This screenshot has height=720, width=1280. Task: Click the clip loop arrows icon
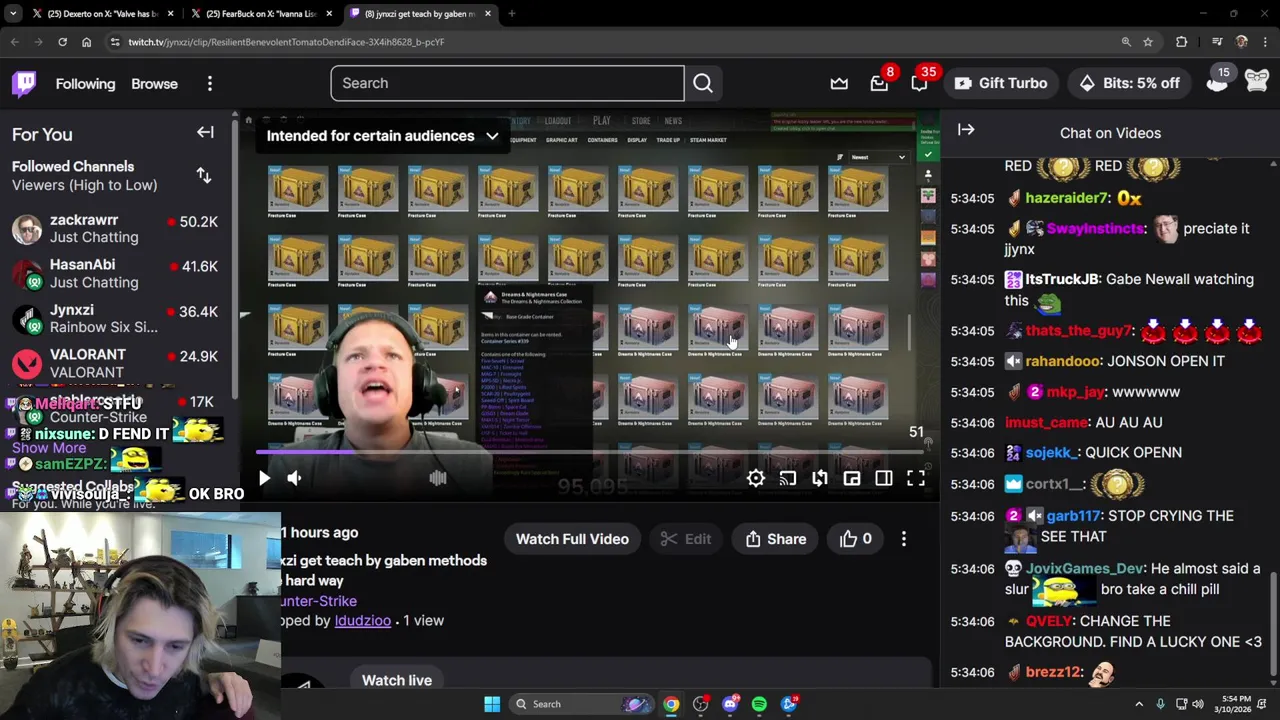820,479
